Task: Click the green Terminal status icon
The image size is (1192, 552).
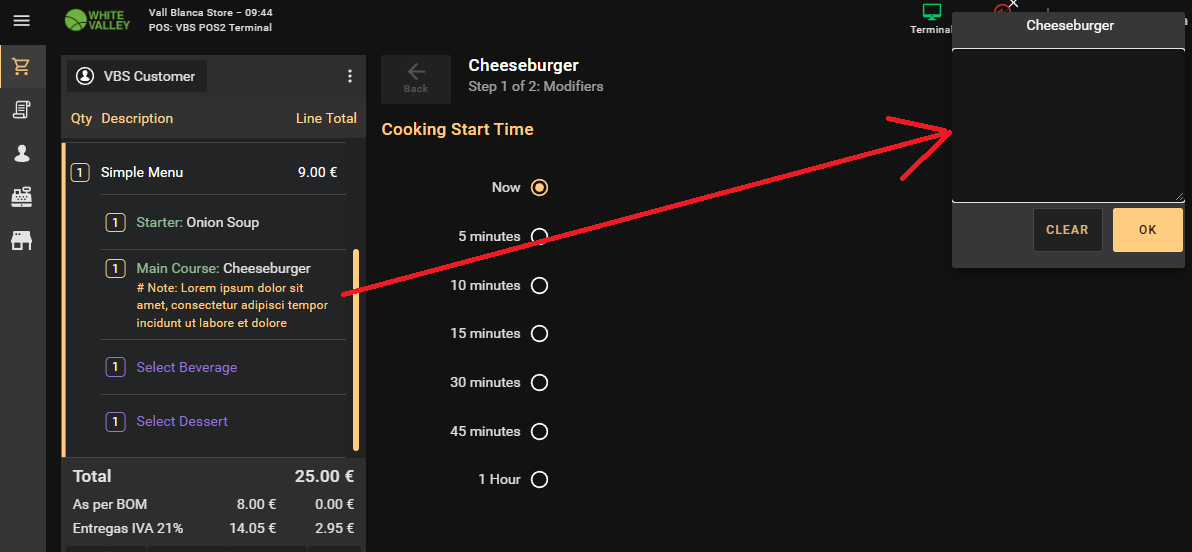Action: (x=932, y=14)
